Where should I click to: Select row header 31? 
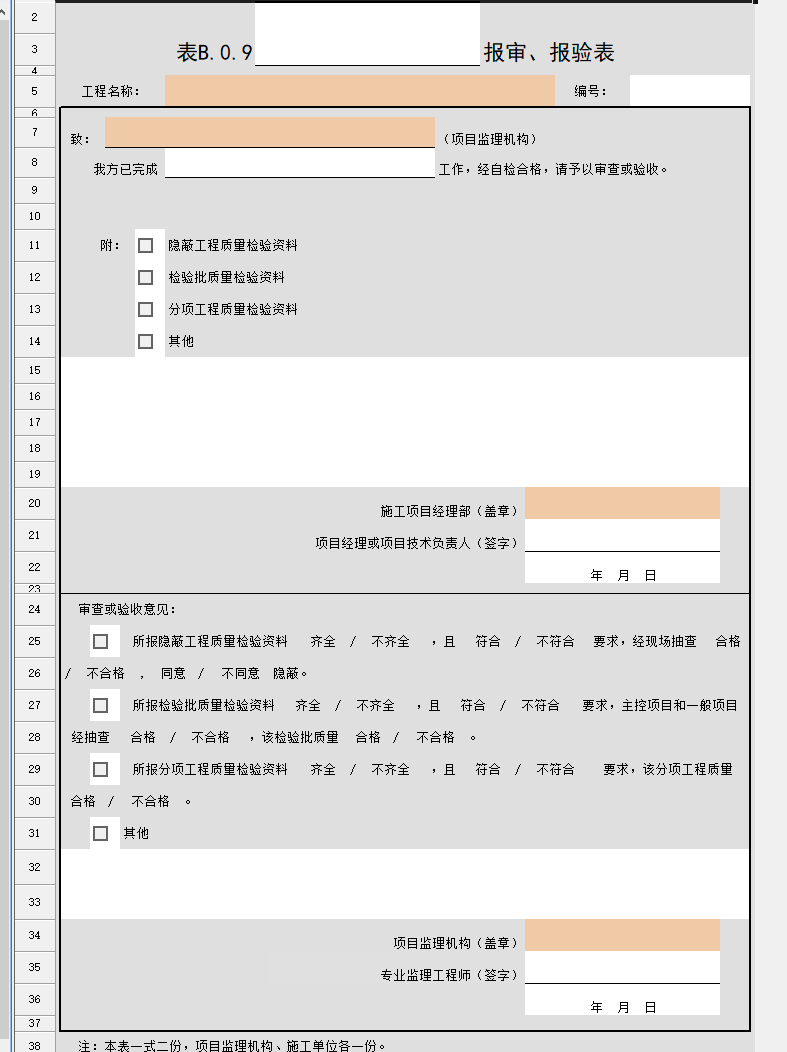pyautogui.click(x=35, y=833)
